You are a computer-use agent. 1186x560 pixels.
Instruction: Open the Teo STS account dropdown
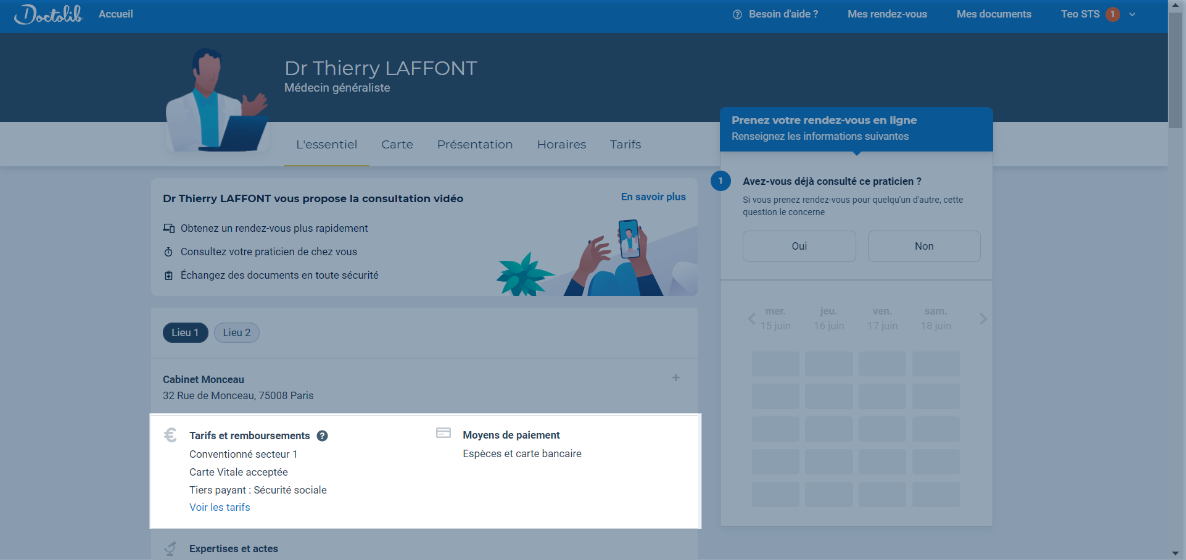click(1131, 14)
